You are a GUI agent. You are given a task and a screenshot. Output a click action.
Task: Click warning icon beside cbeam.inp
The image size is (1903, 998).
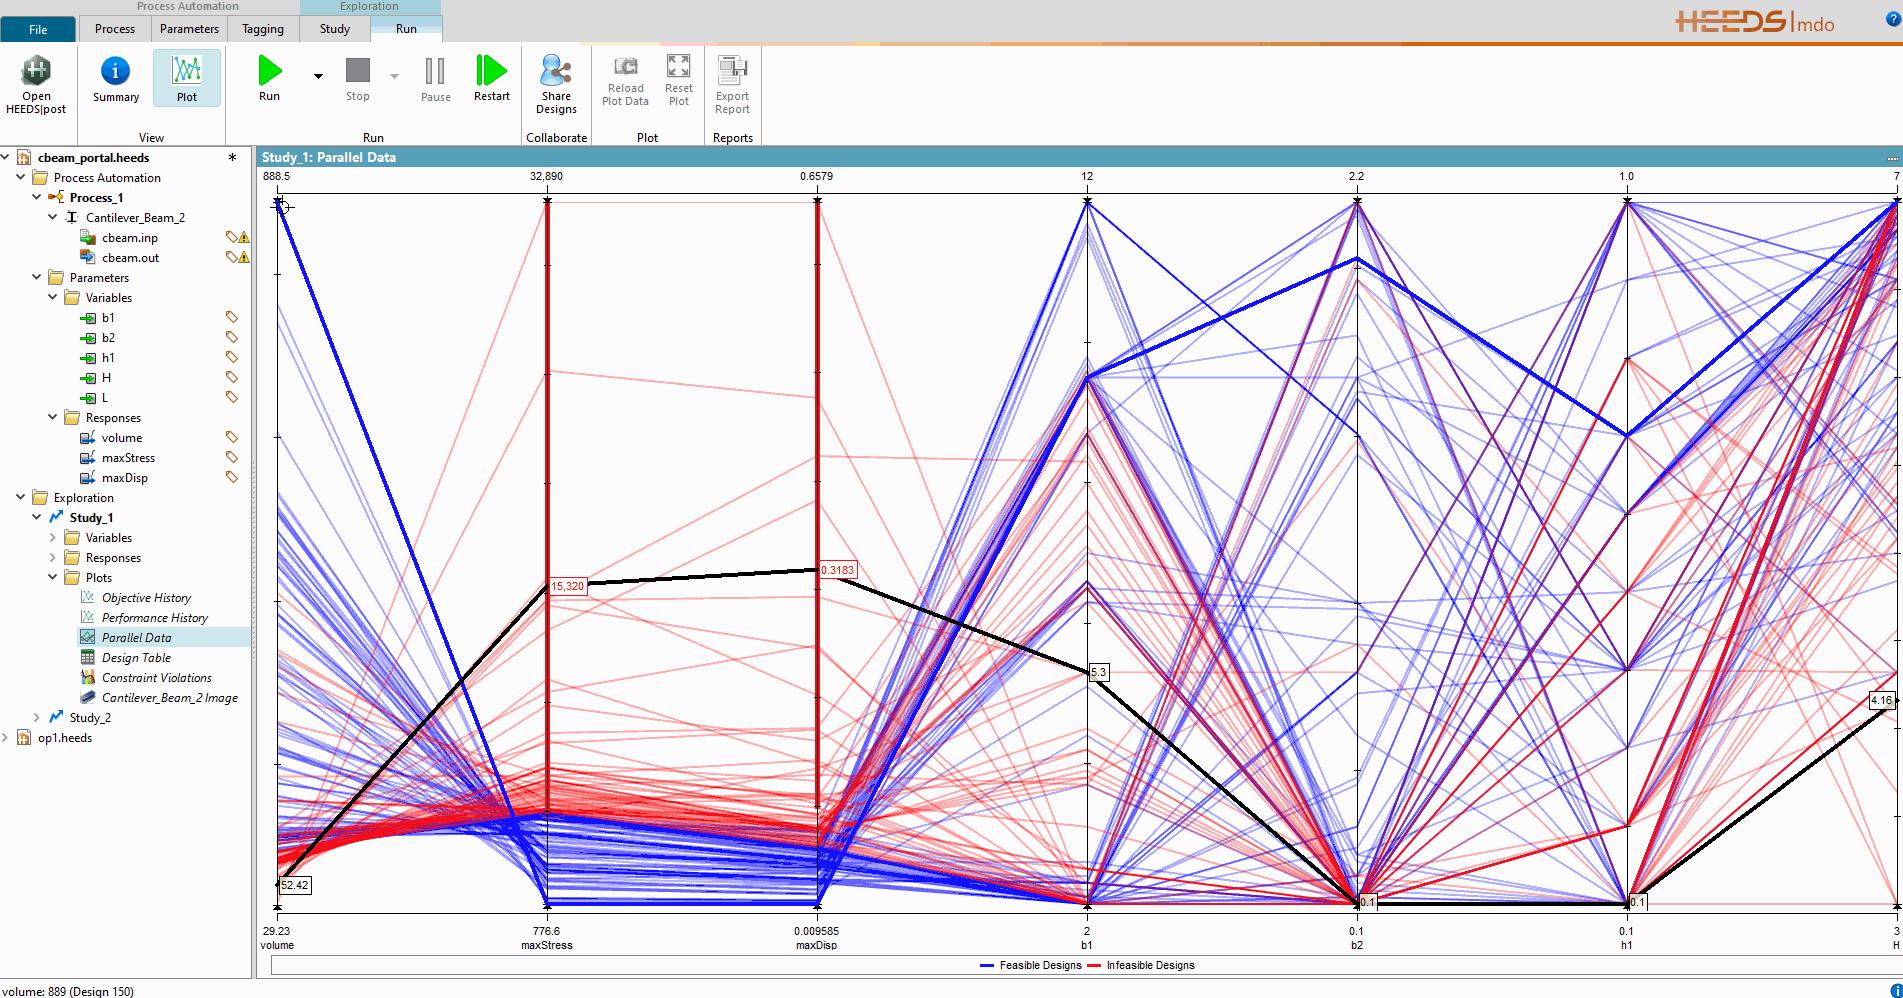[244, 238]
